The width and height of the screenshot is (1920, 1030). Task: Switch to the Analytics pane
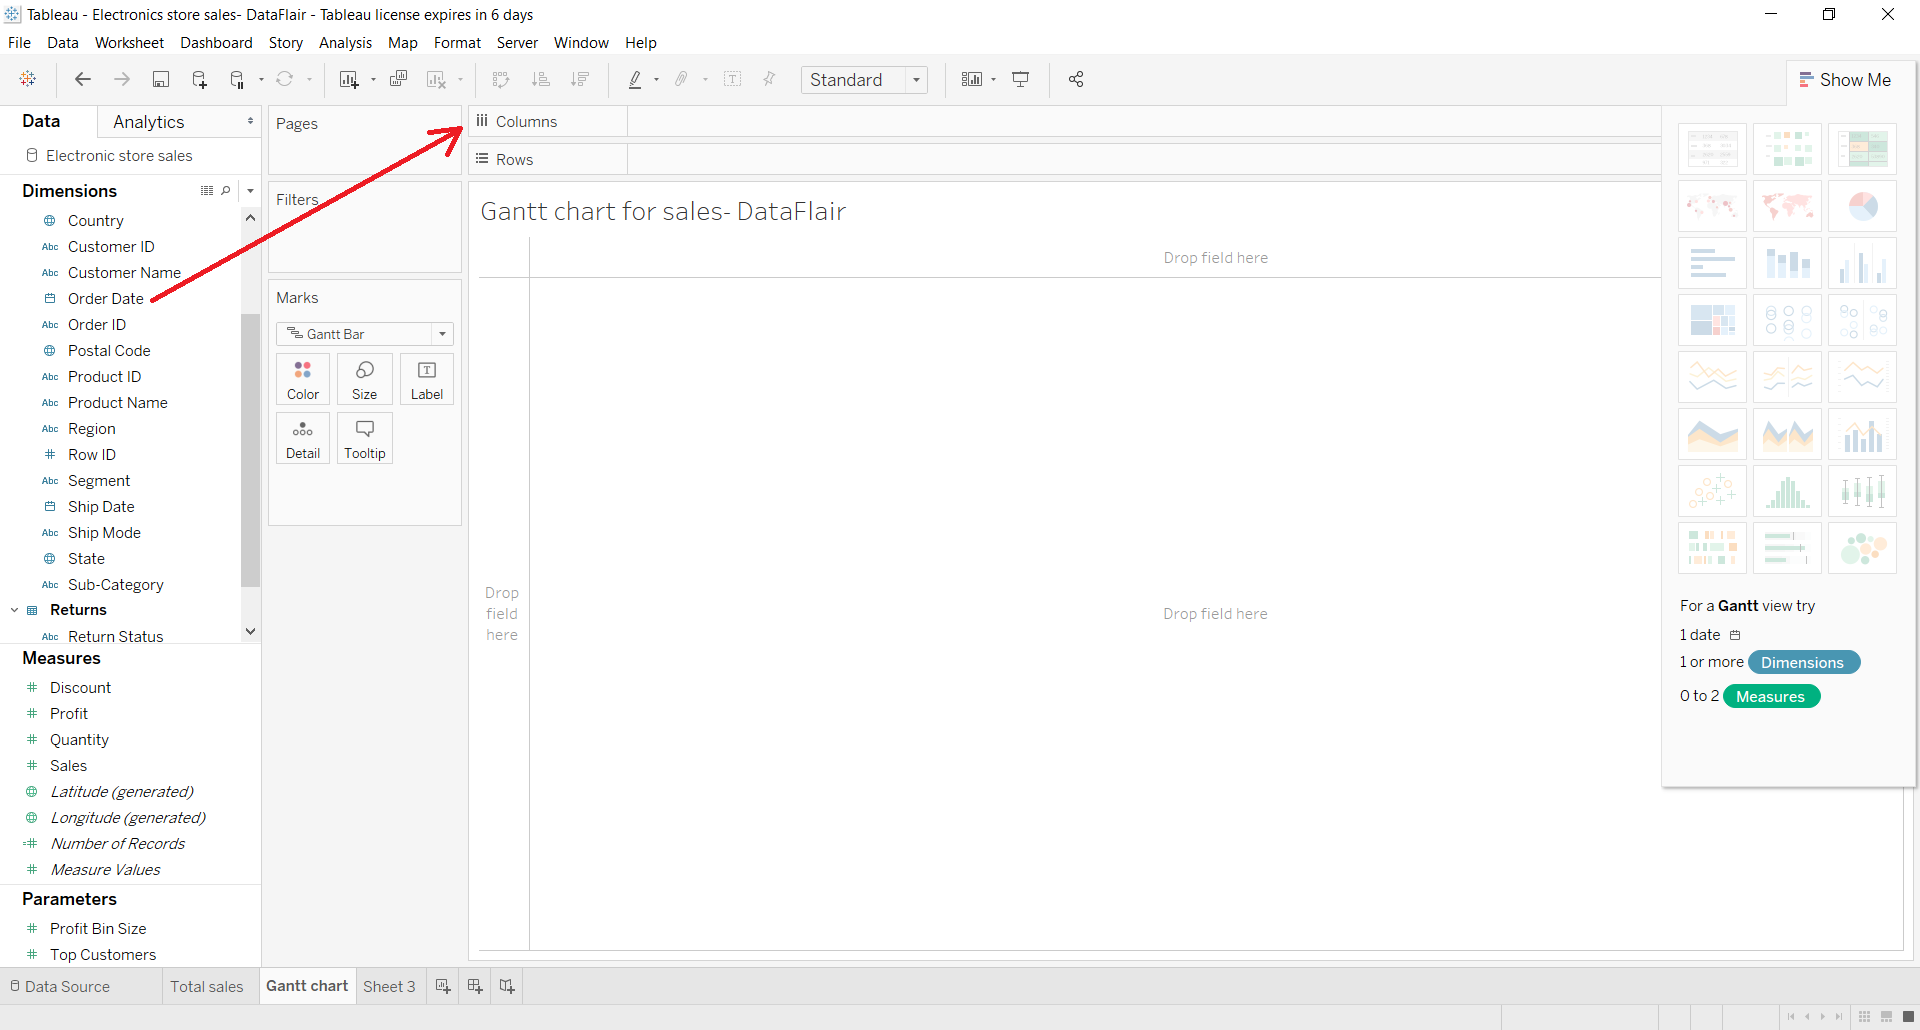point(148,121)
